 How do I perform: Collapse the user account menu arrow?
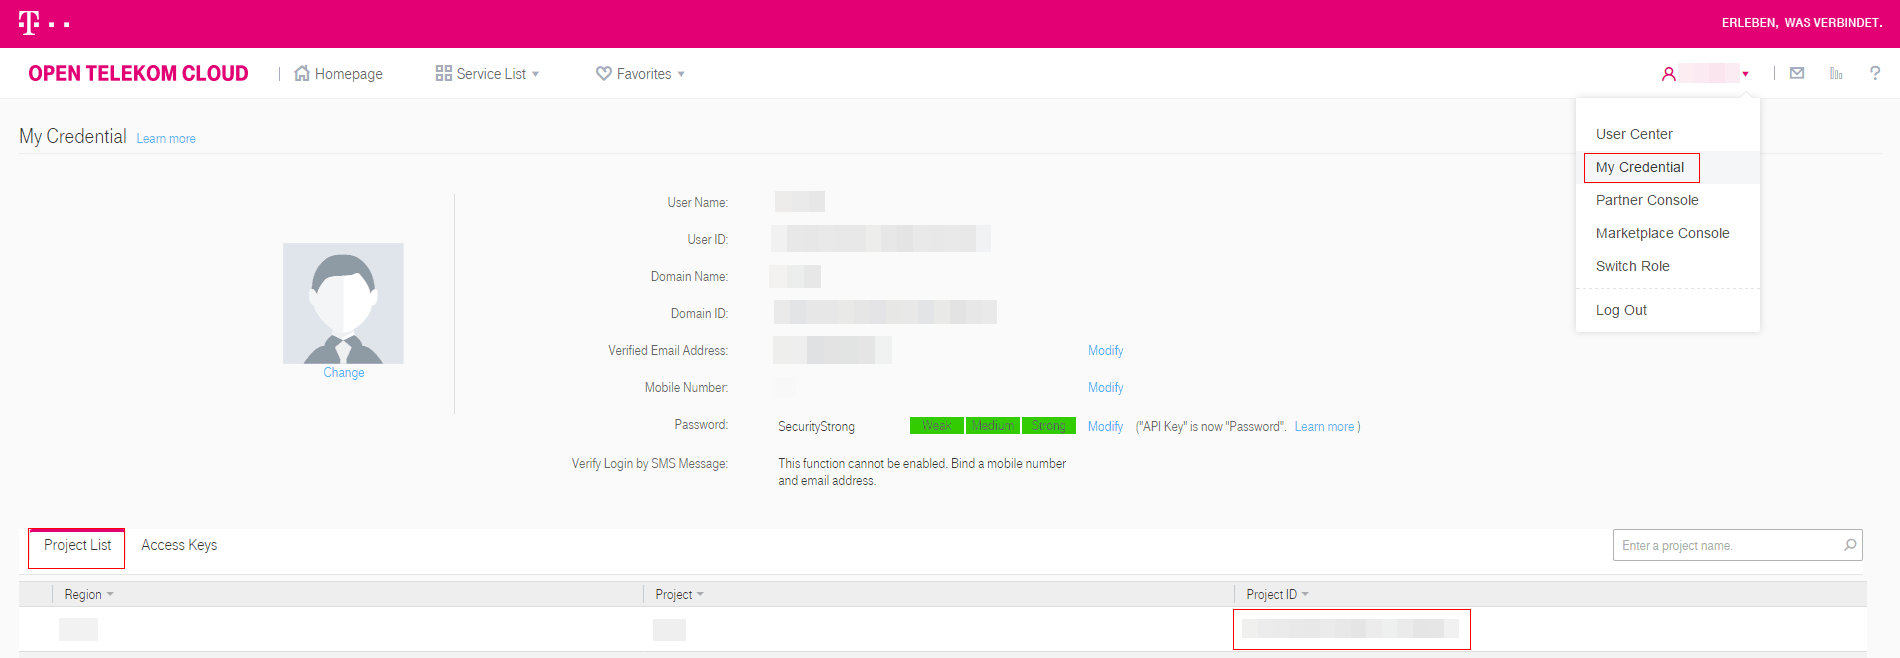[x=1745, y=74]
